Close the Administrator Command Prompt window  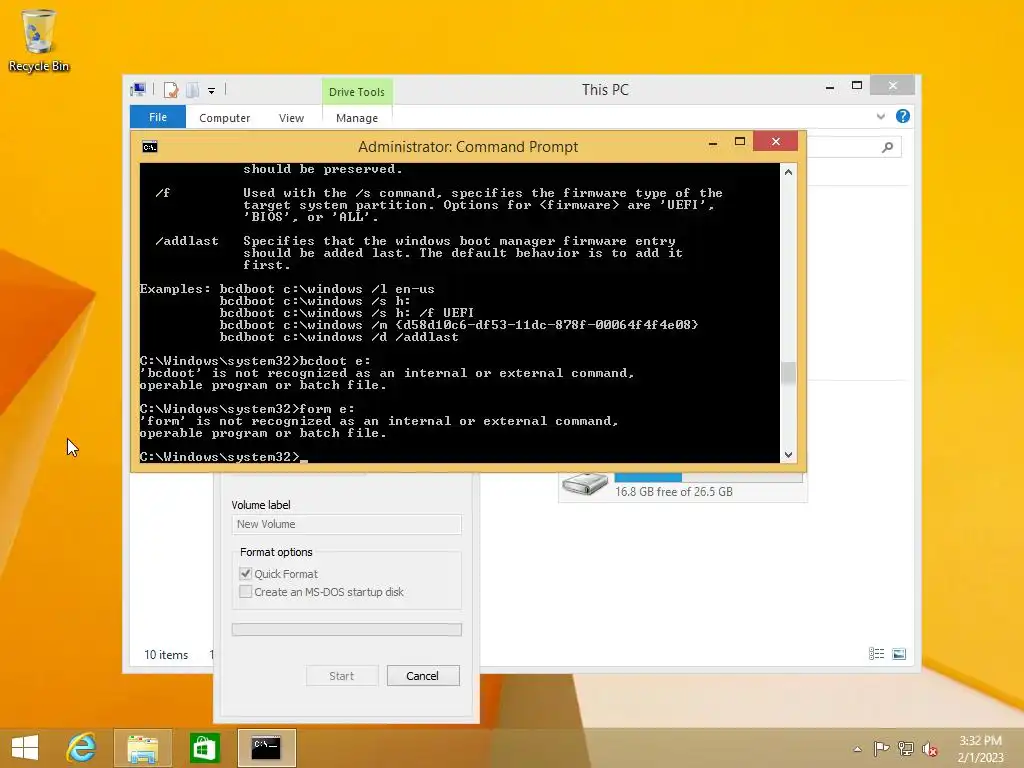[775, 141]
